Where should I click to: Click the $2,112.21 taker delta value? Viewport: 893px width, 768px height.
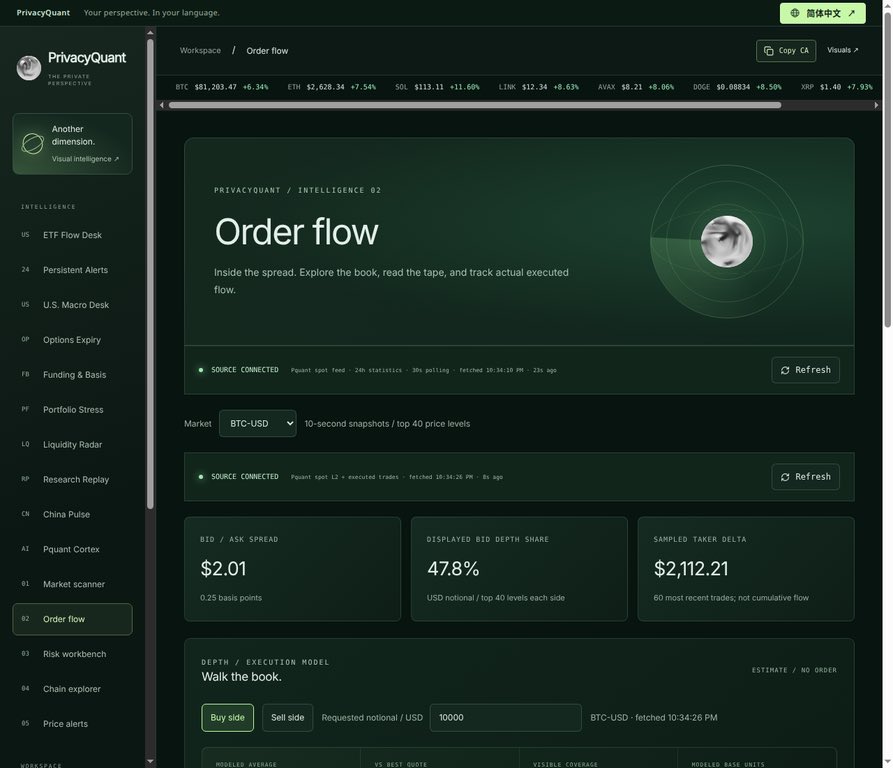[x=691, y=569]
